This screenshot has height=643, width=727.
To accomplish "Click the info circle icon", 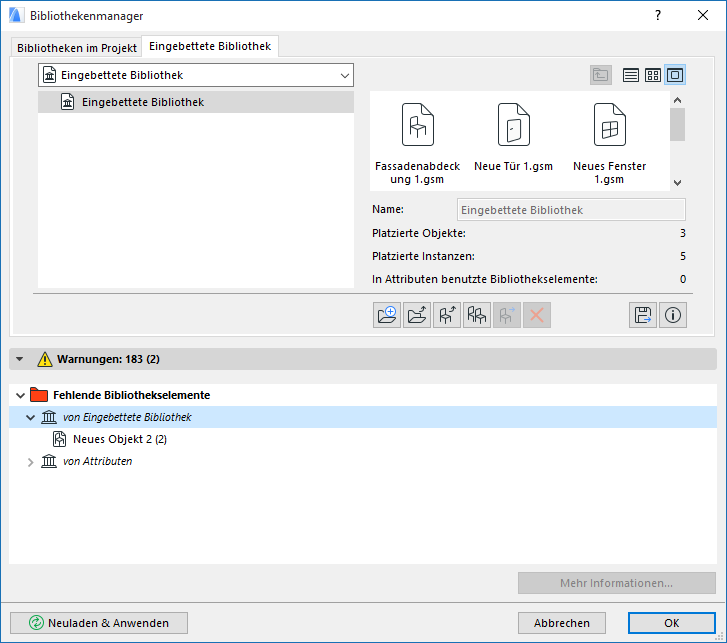I will [673, 315].
